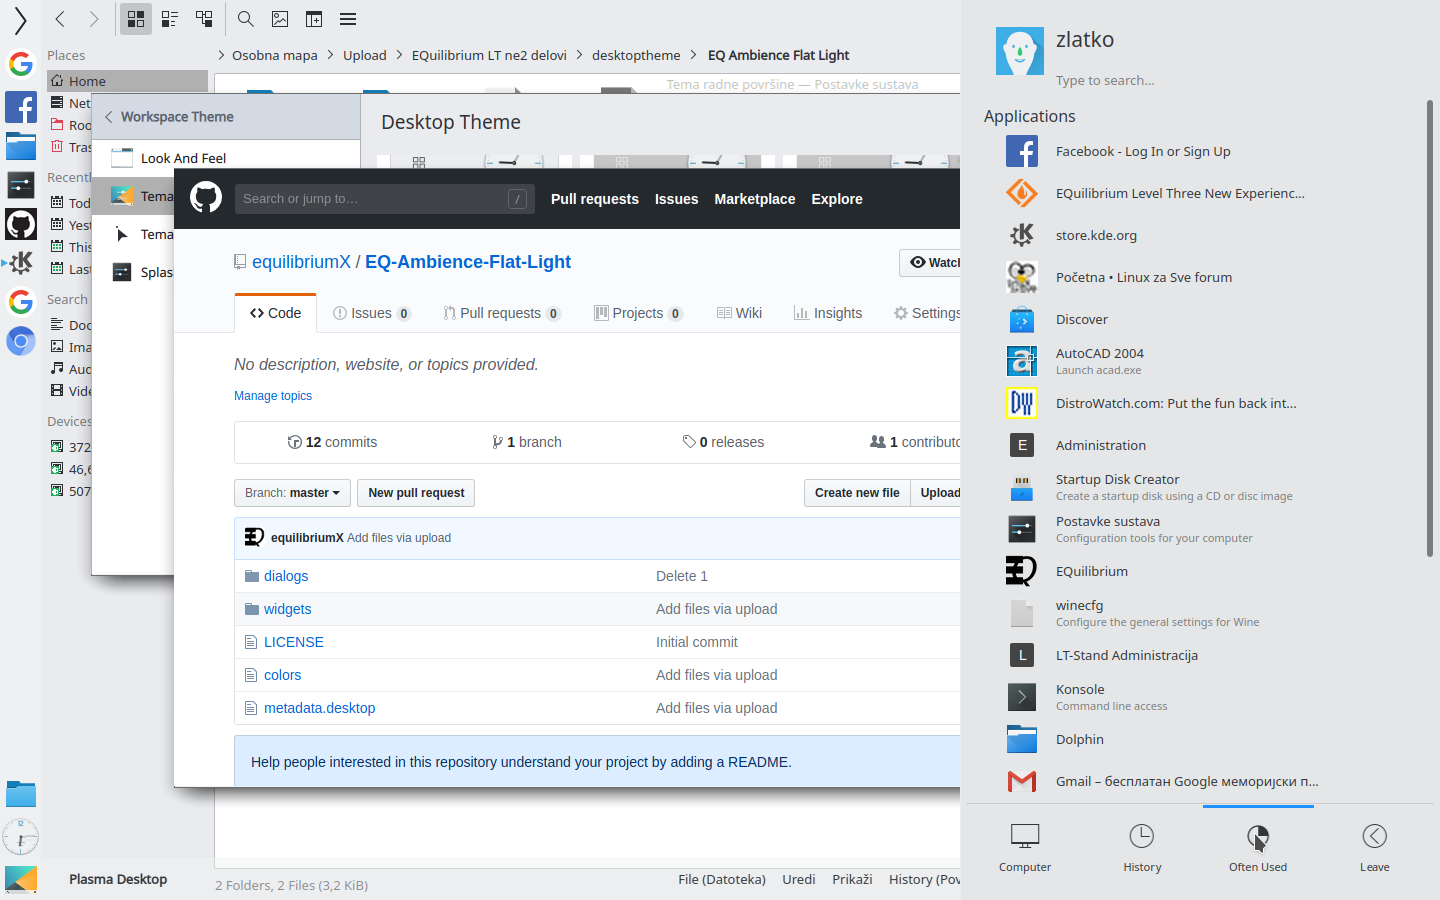Switch Dolphin to icons view mode
Image resolution: width=1440 pixels, height=900 pixels.
(136, 19)
